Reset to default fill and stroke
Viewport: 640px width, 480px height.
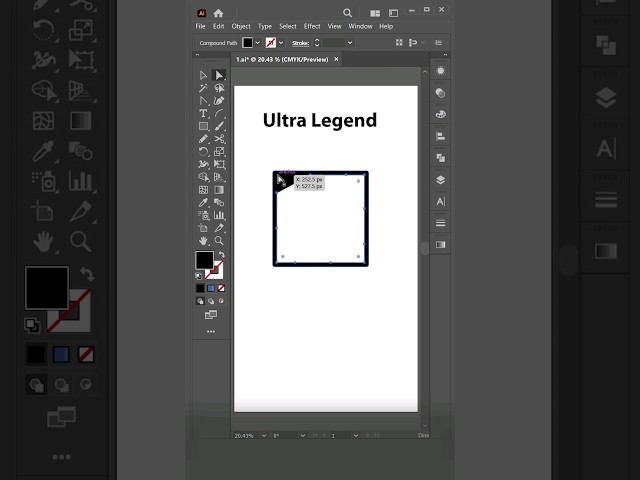pos(198,276)
